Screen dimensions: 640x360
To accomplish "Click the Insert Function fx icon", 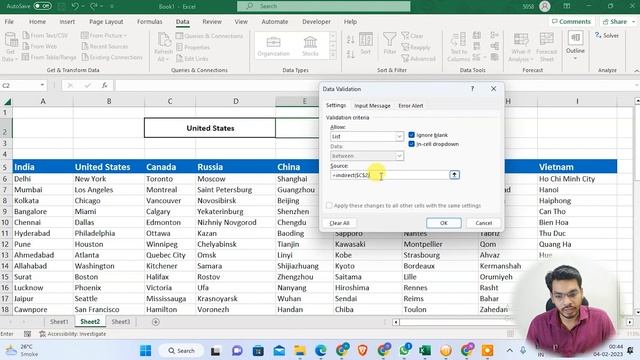I will point(104,85).
